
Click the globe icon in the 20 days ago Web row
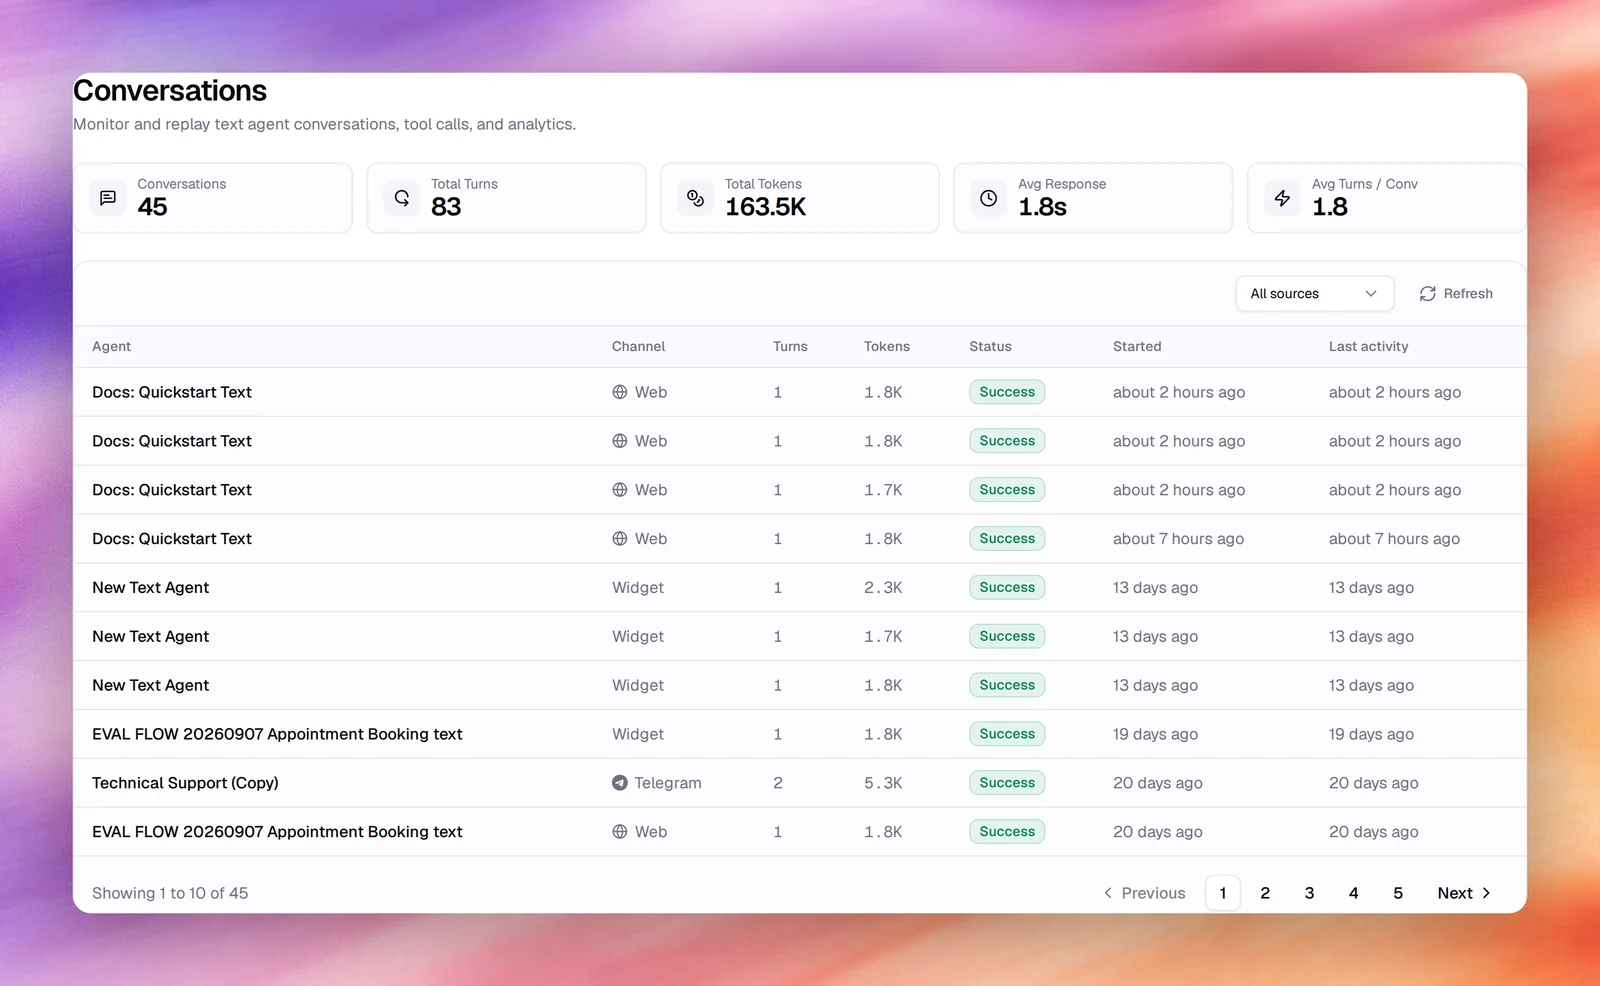[620, 832]
